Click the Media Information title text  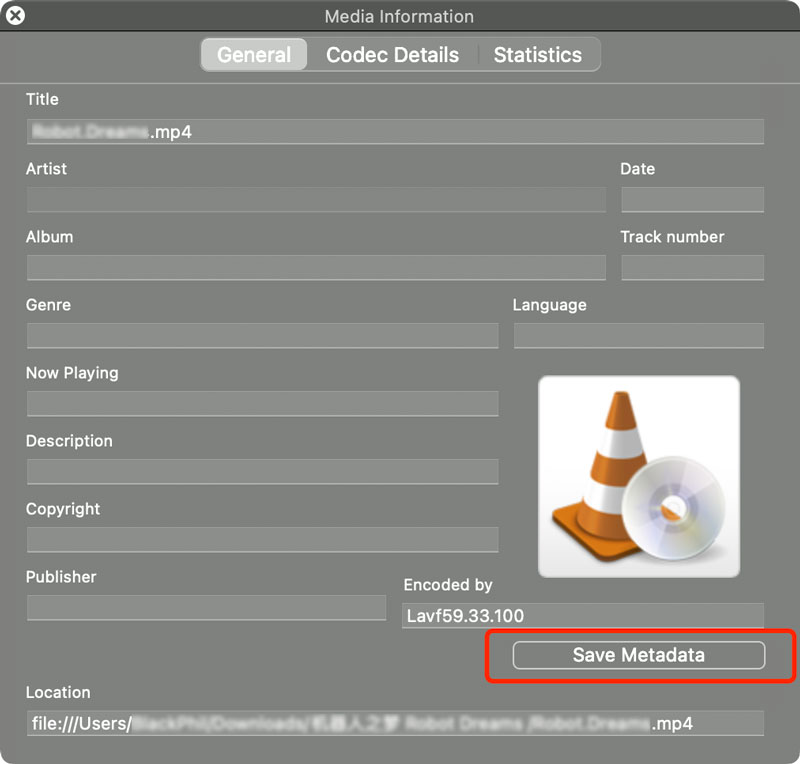coord(399,16)
